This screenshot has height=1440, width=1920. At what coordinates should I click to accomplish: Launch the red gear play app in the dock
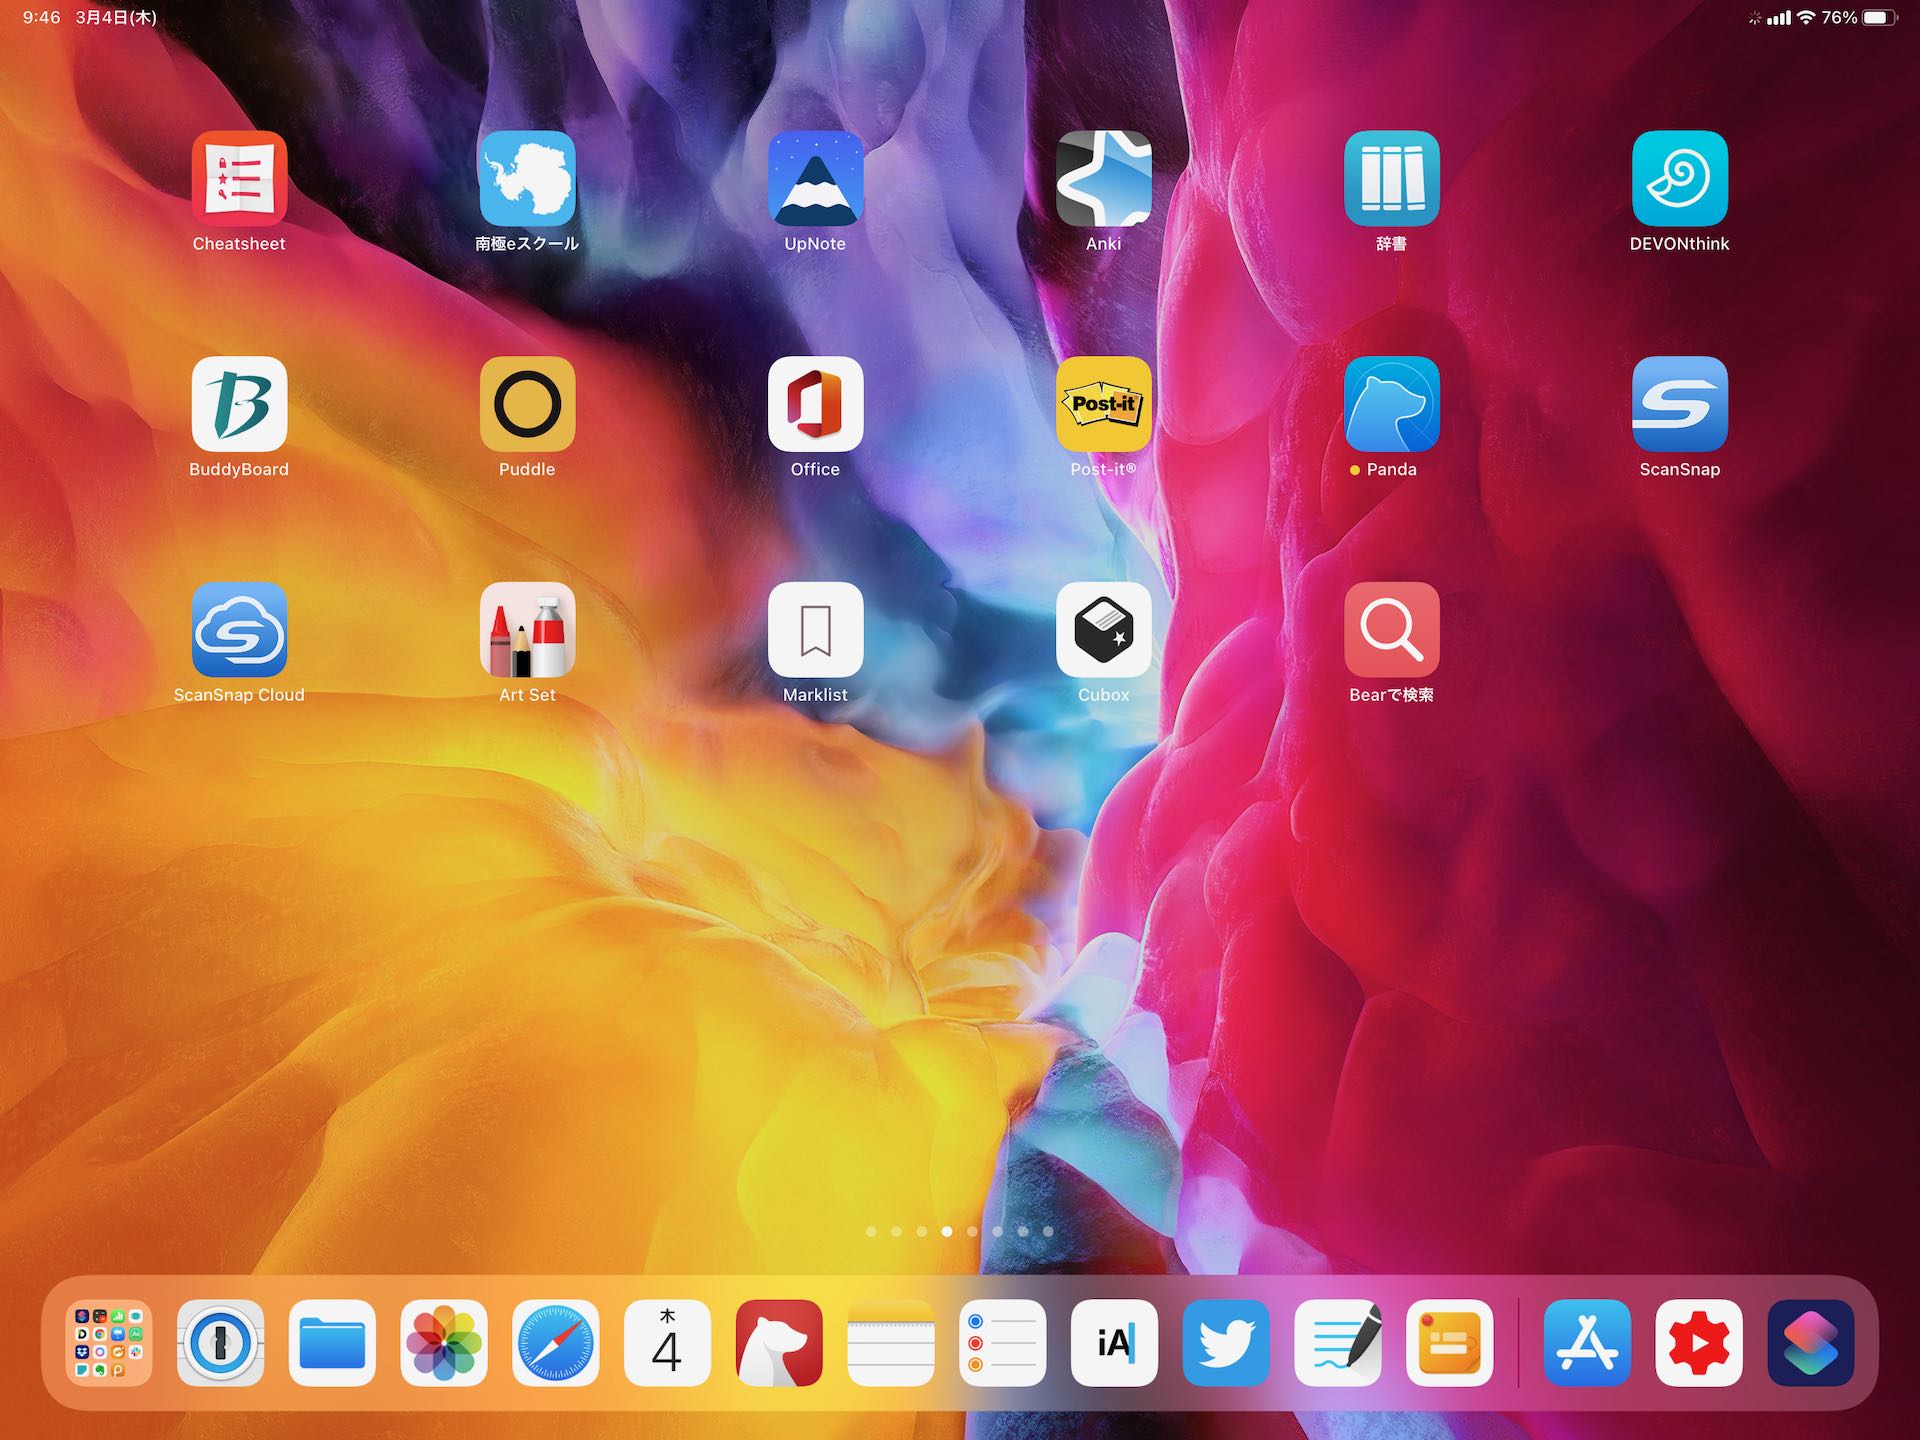[x=1699, y=1343]
